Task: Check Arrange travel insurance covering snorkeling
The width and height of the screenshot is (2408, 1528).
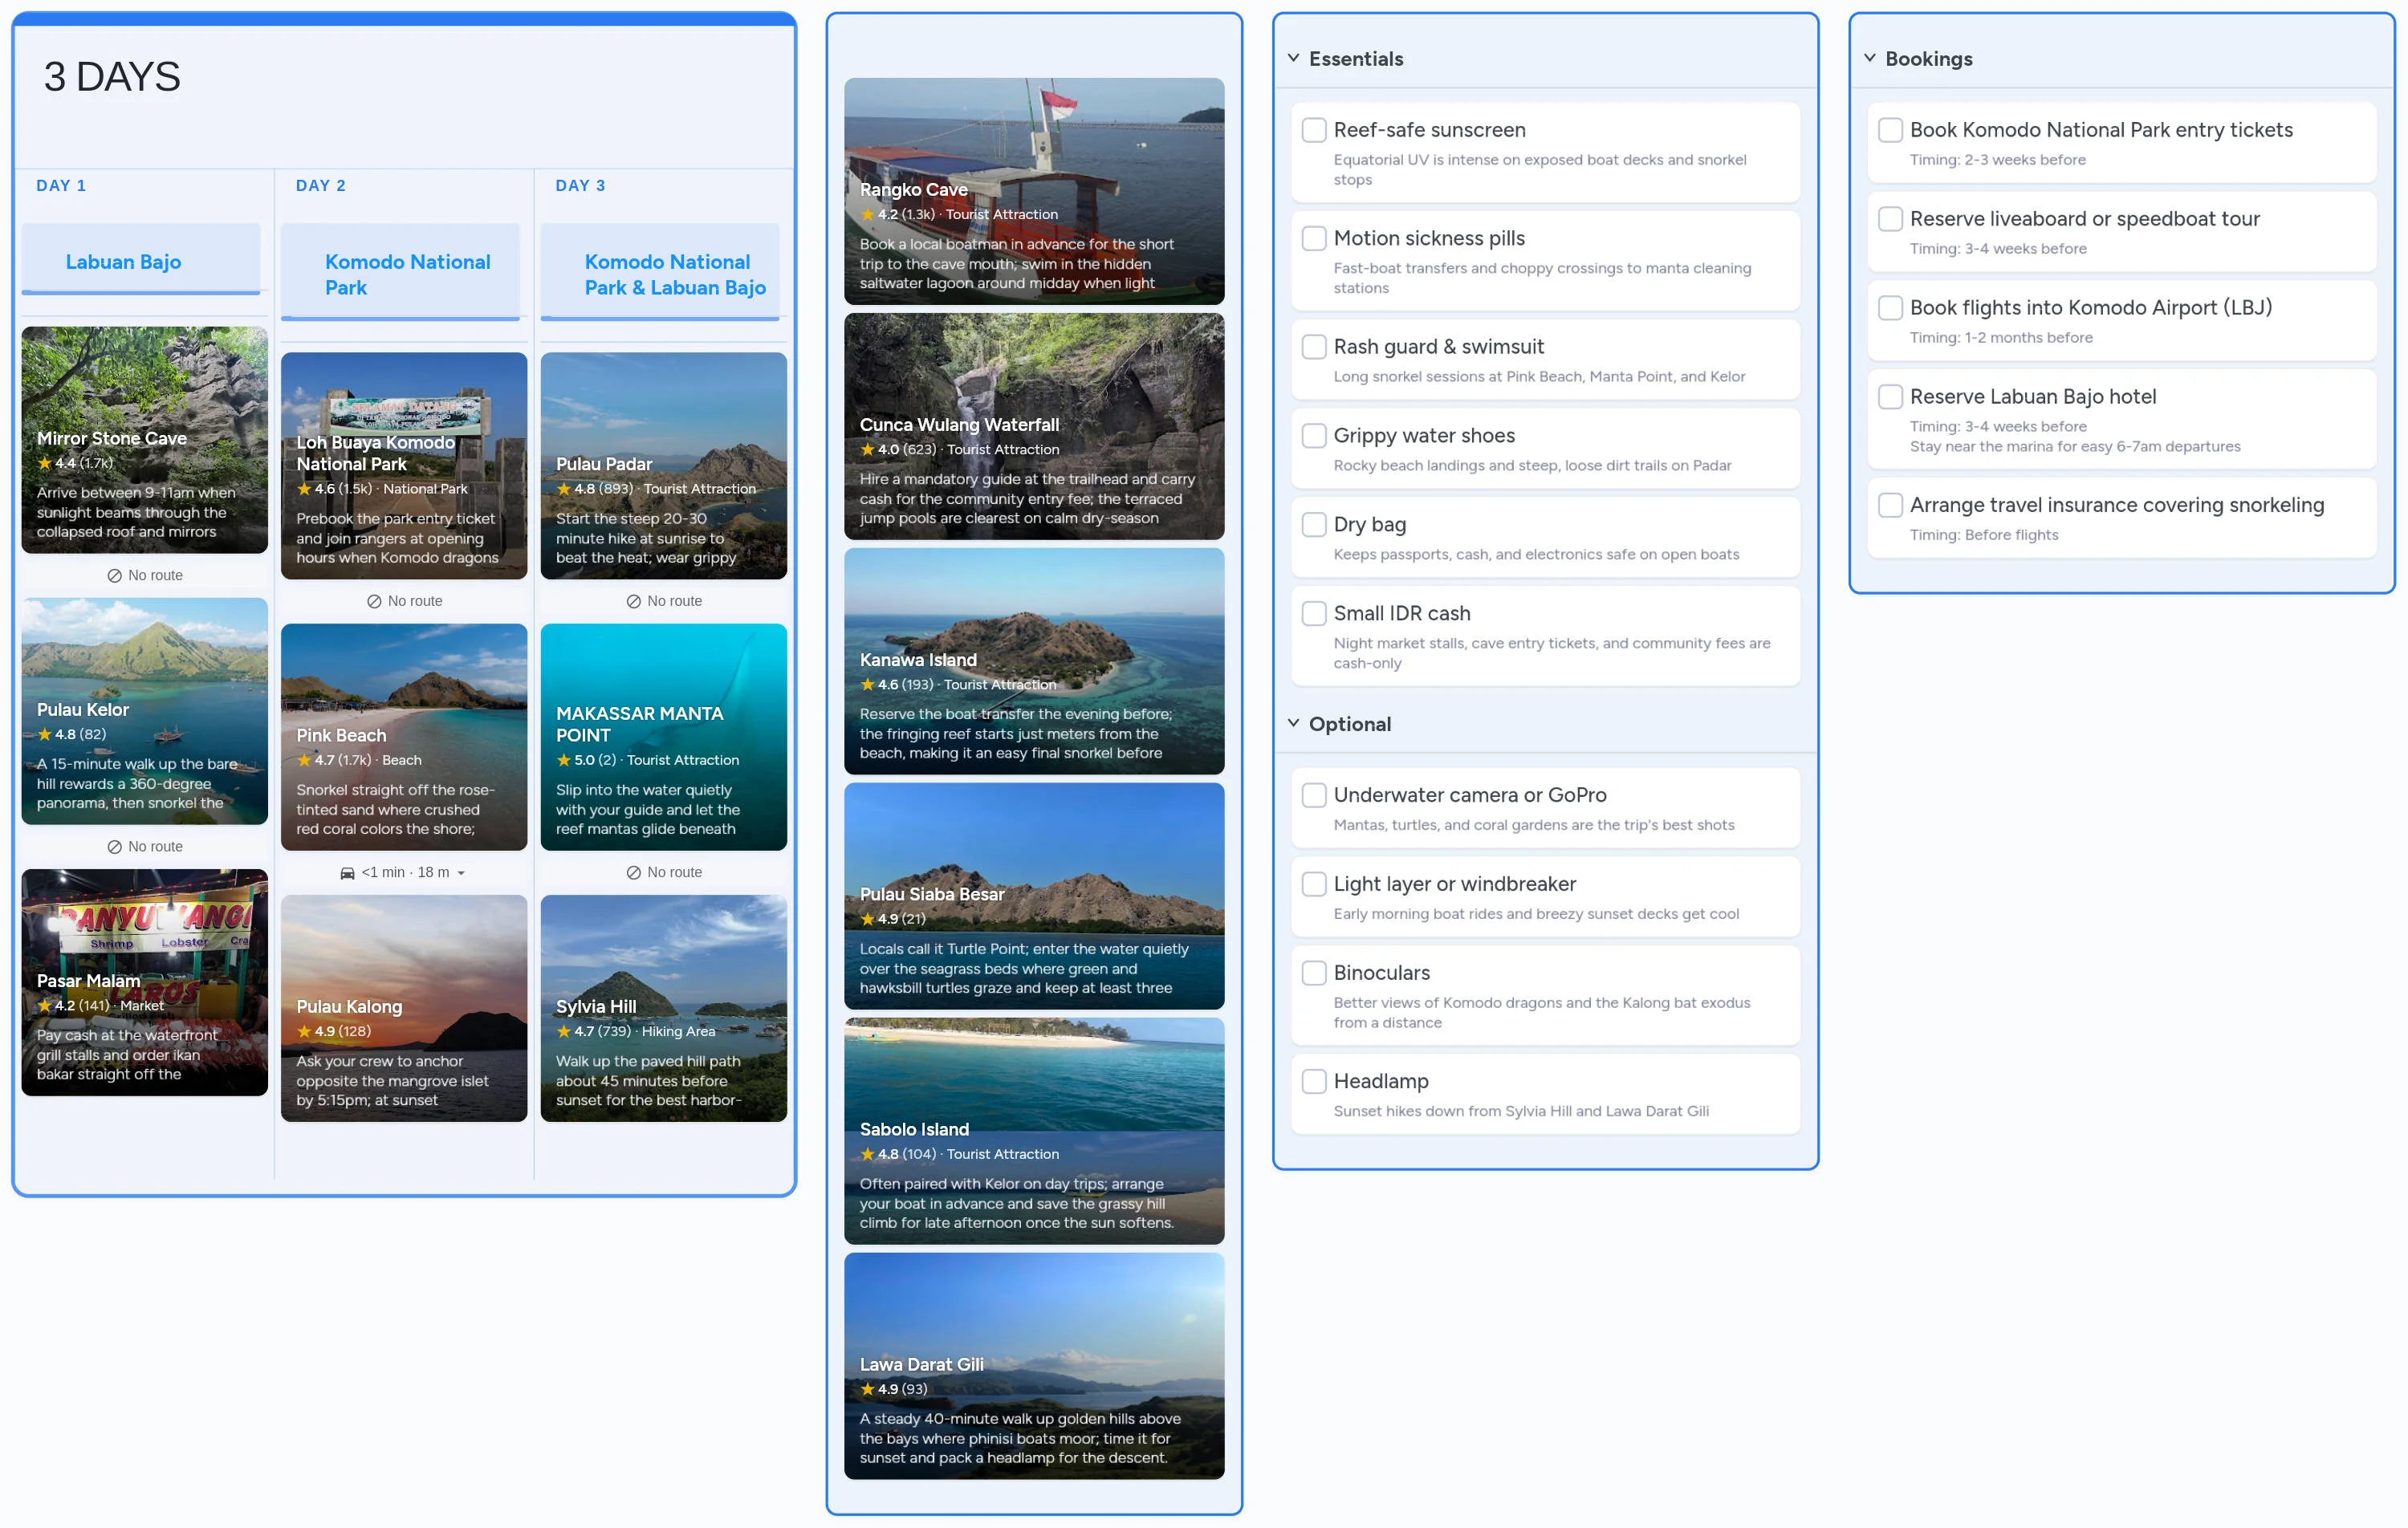Action: pyautogui.click(x=1890, y=505)
